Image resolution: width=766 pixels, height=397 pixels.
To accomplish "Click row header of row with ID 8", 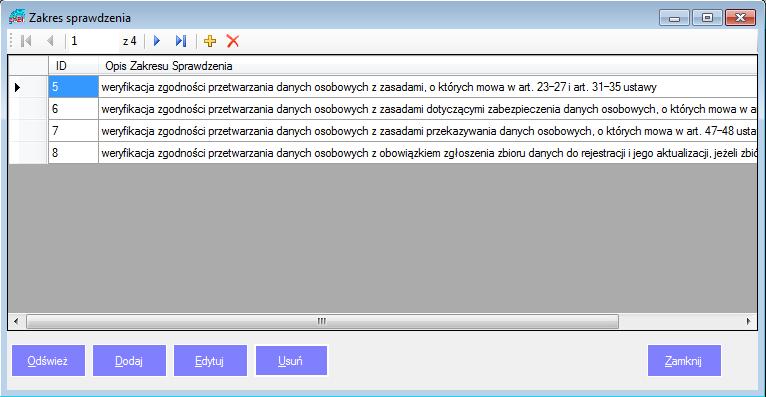I will pos(28,153).
